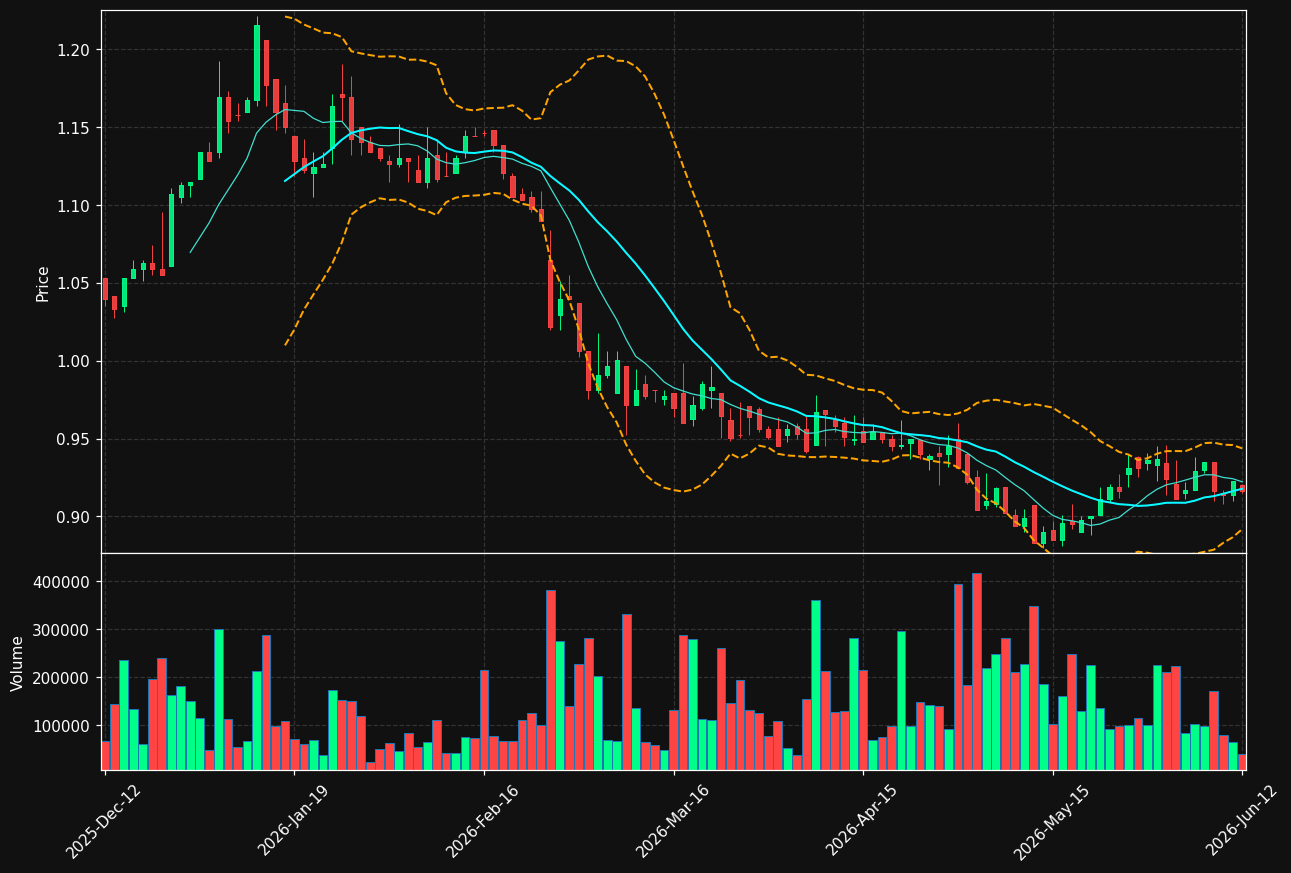Select the tallest red volume bar above 400000
Screen dimensions: 1291x873
tap(977, 671)
